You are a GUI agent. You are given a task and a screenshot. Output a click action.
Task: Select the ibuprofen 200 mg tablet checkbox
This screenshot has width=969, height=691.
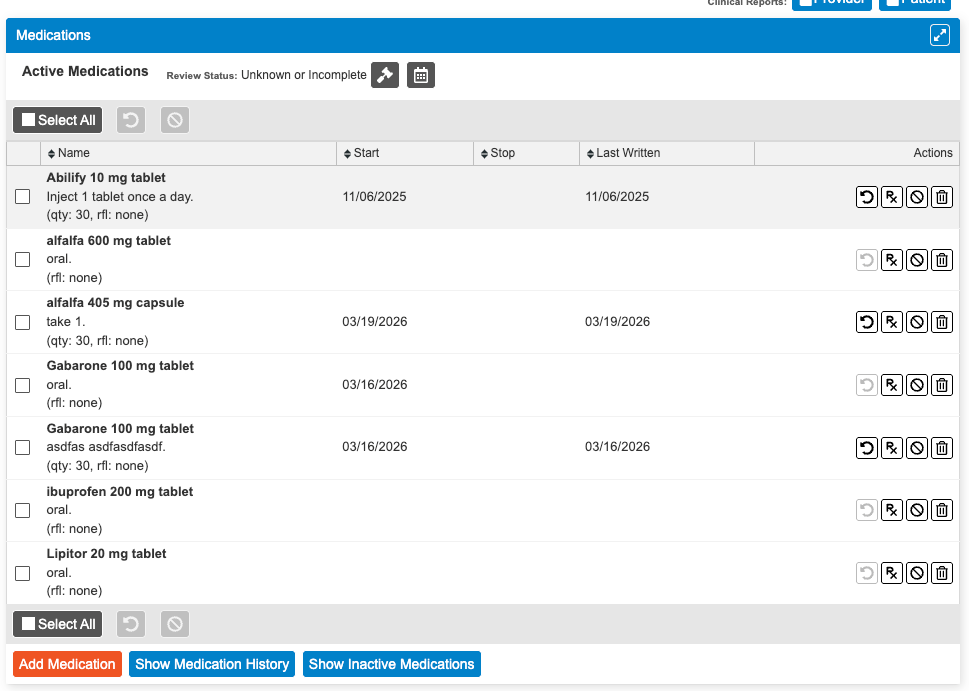pos(23,510)
